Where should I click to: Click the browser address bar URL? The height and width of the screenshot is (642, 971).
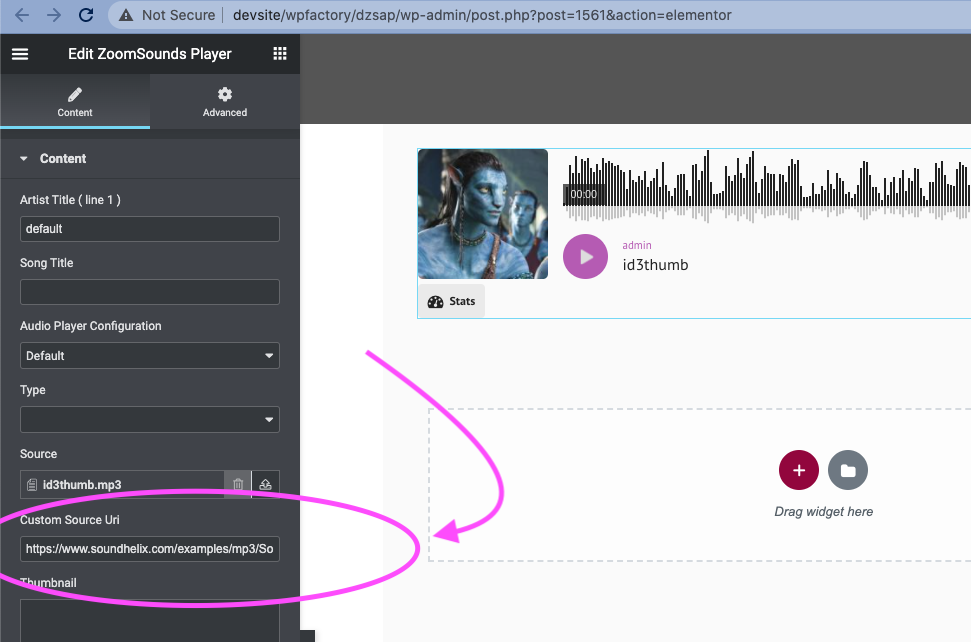pos(482,15)
